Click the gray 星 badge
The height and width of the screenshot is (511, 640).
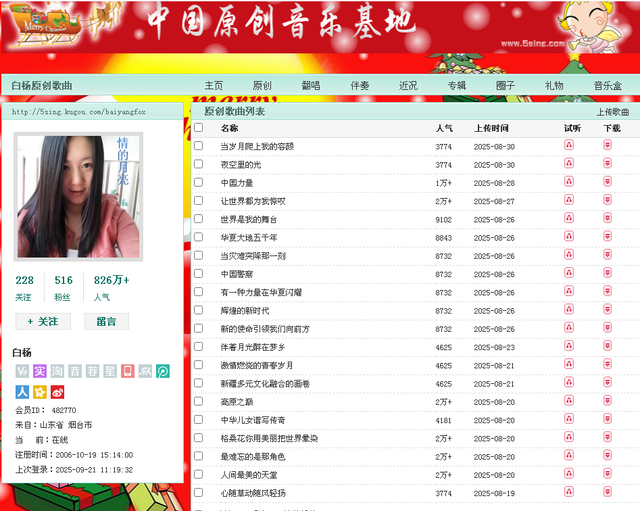pyautogui.click(x=110, y=371)
